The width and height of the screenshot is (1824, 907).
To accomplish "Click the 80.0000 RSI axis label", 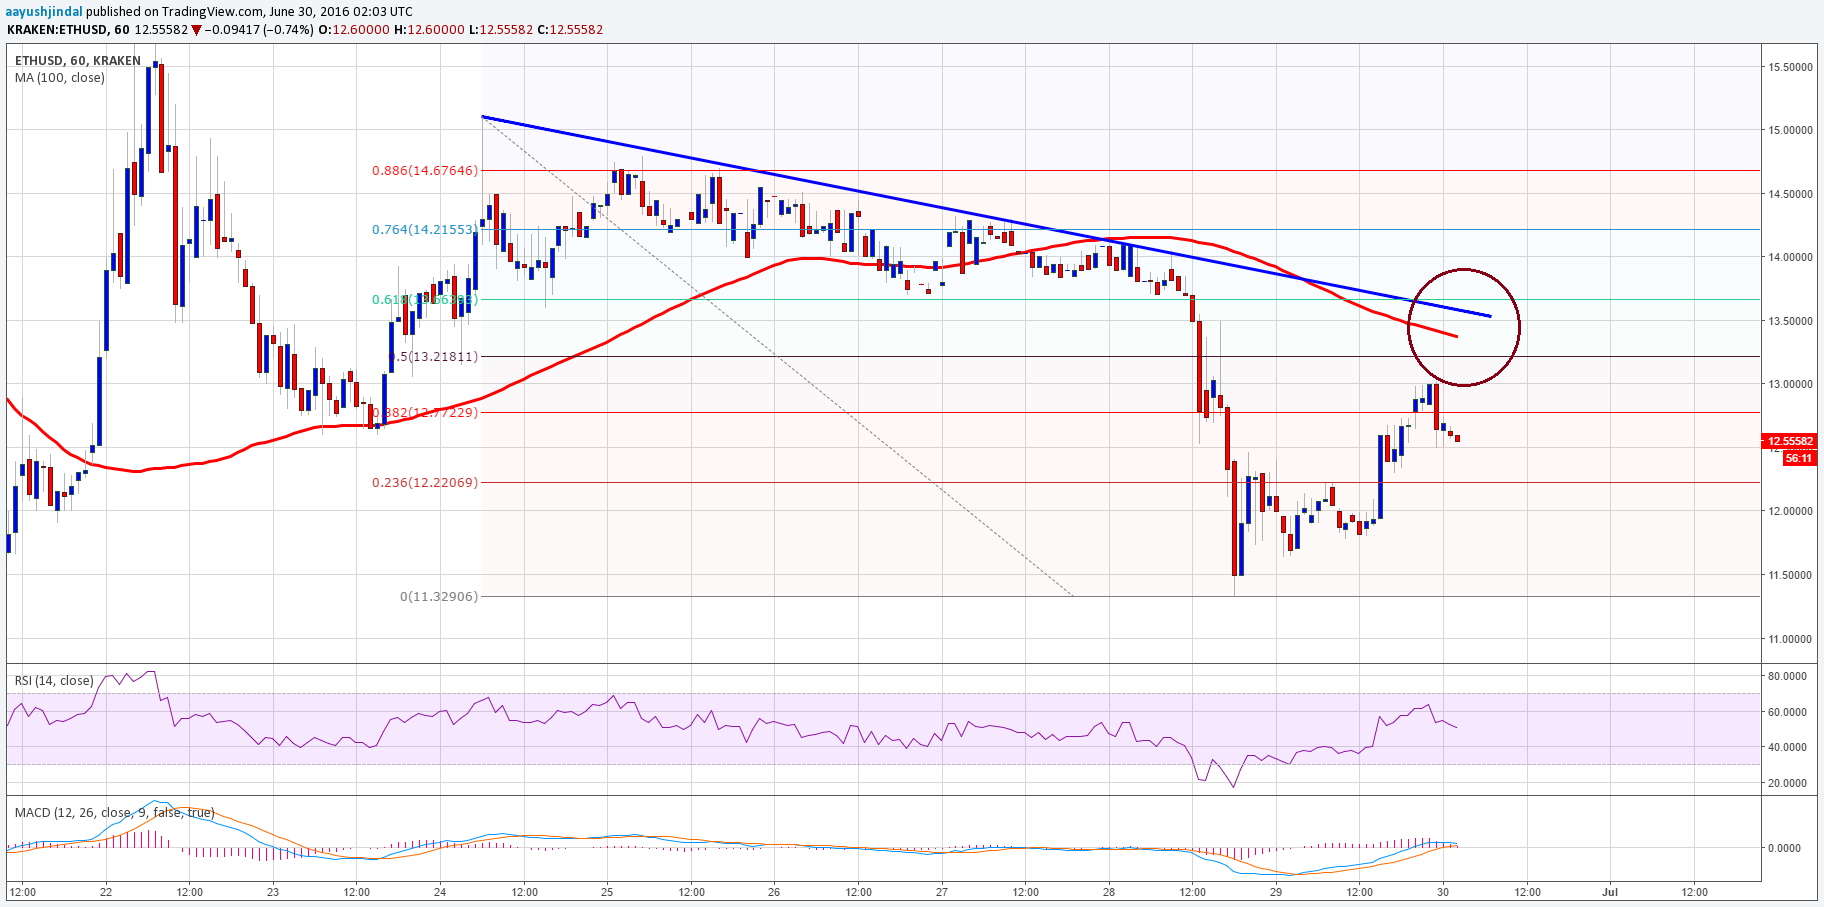I will 1787,676.
